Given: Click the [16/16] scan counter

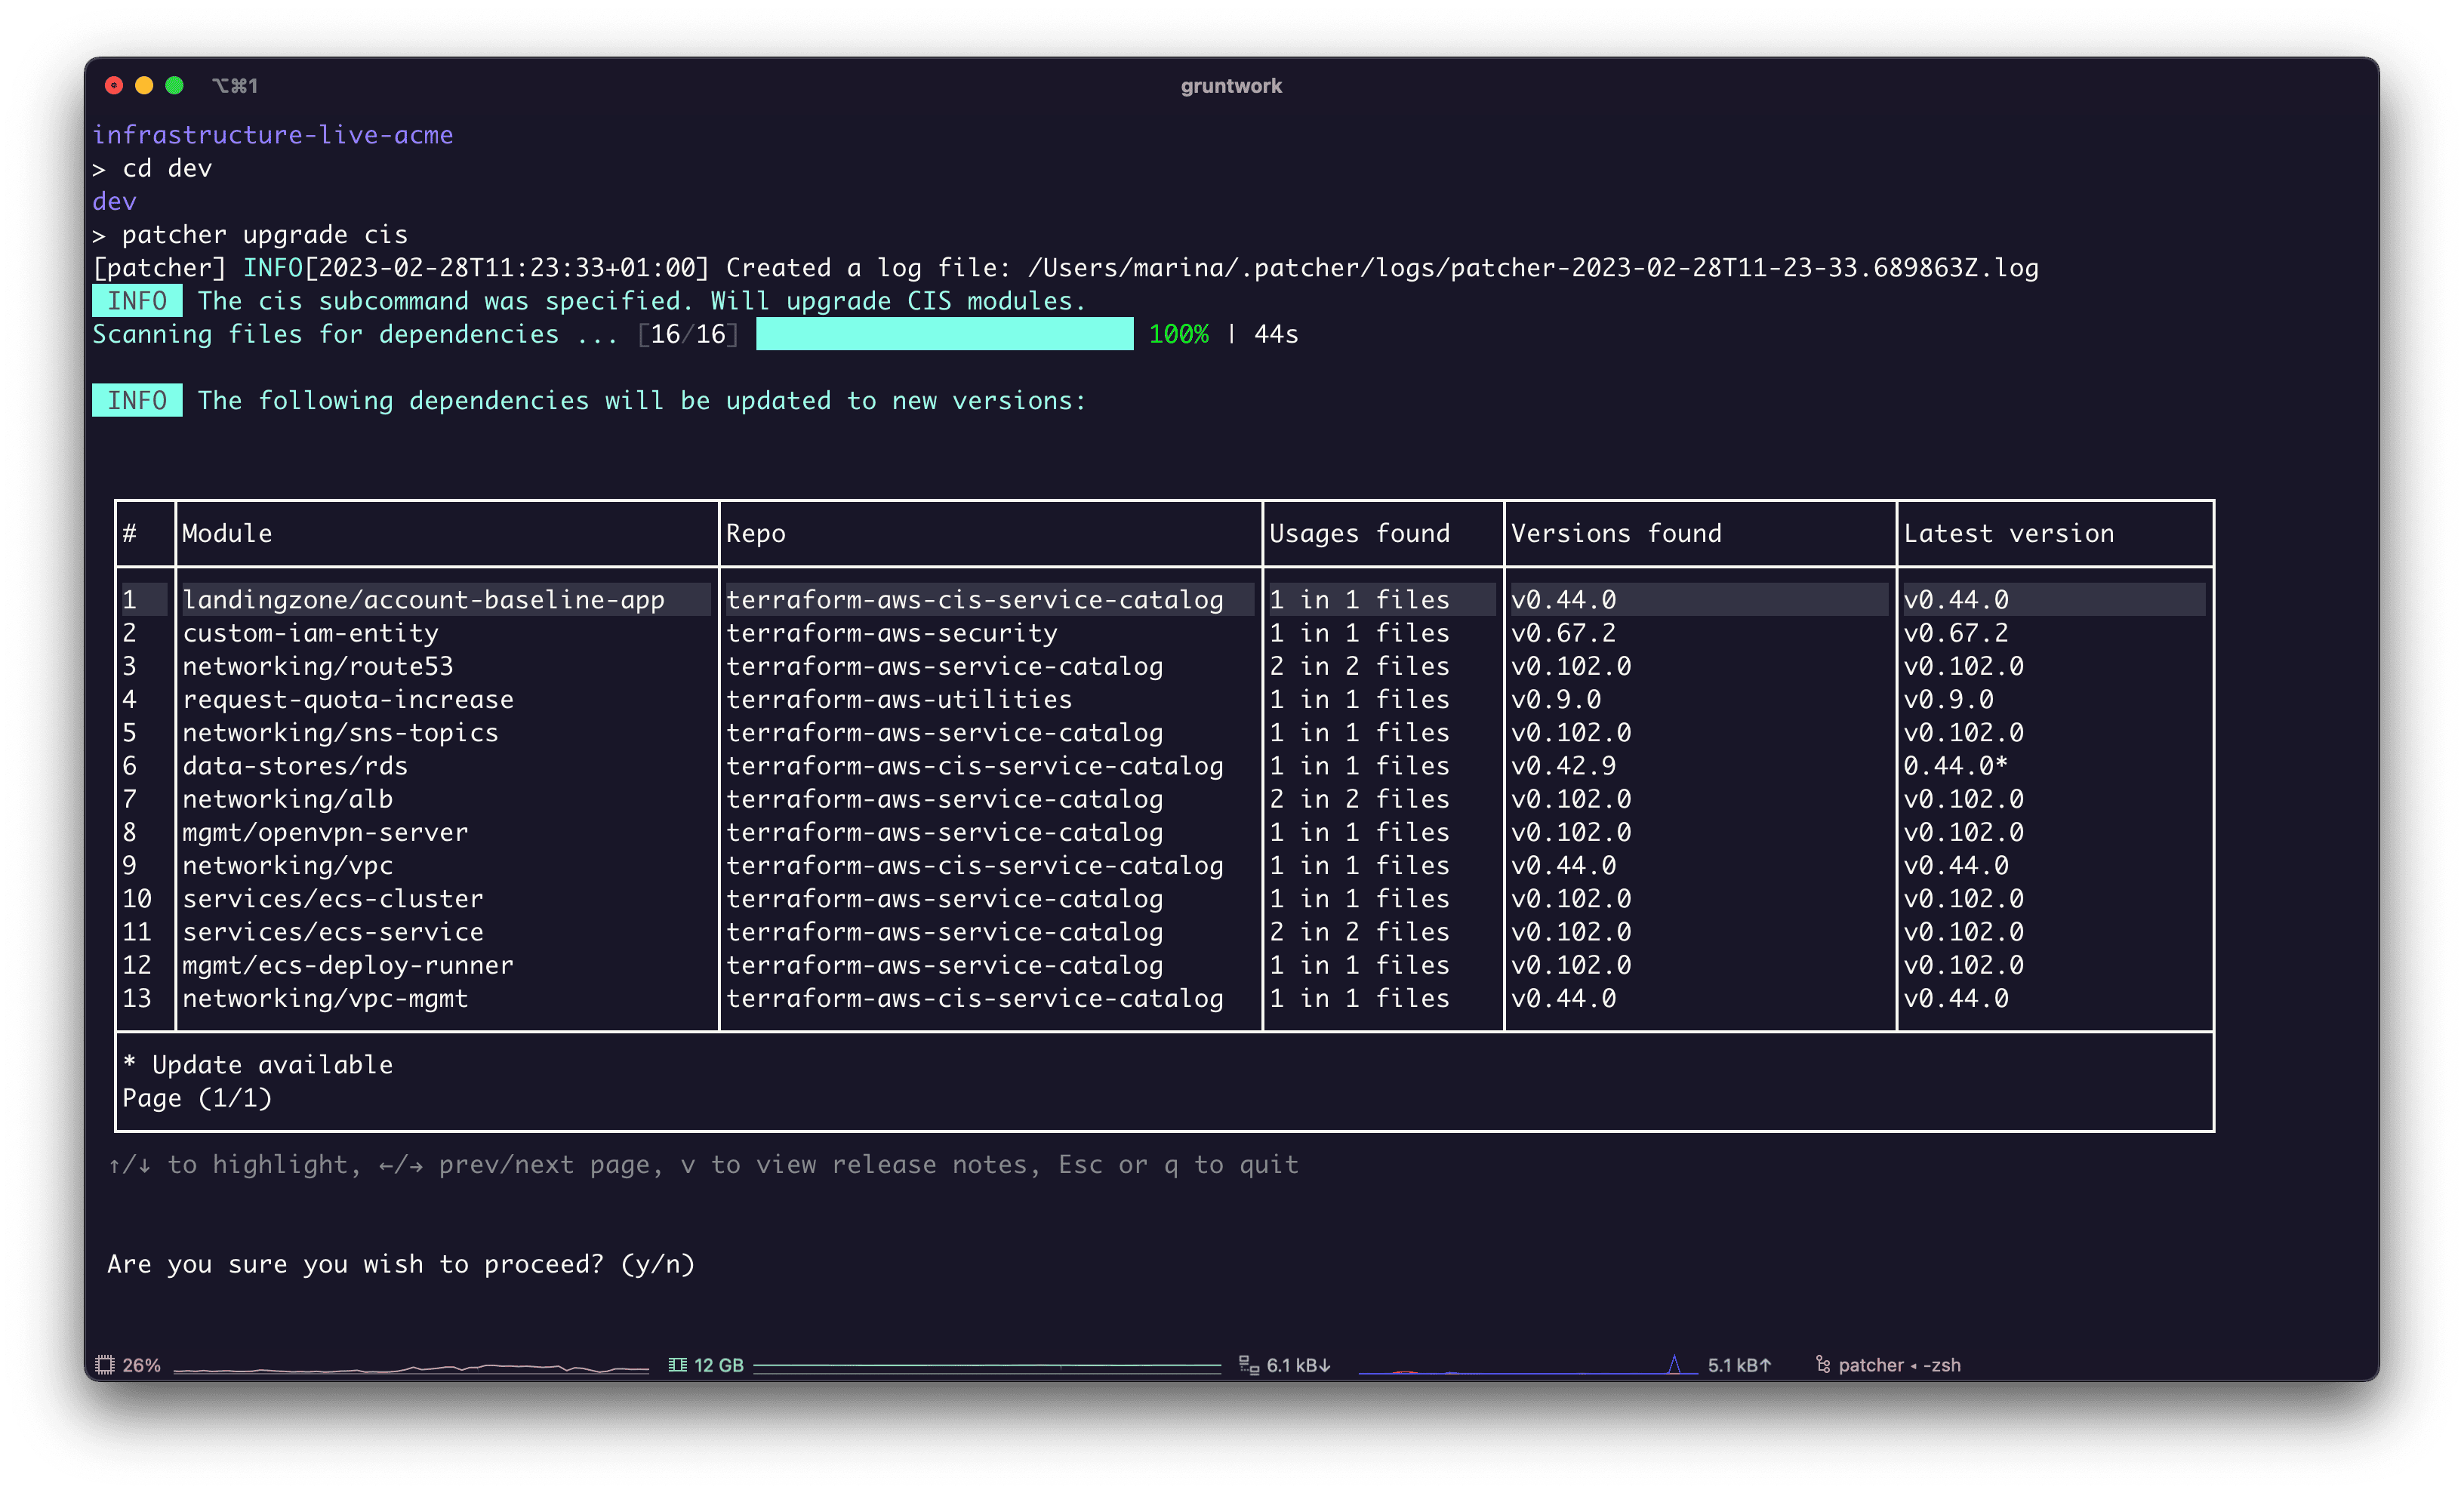Looking at the screenshot, I should 688,334.
